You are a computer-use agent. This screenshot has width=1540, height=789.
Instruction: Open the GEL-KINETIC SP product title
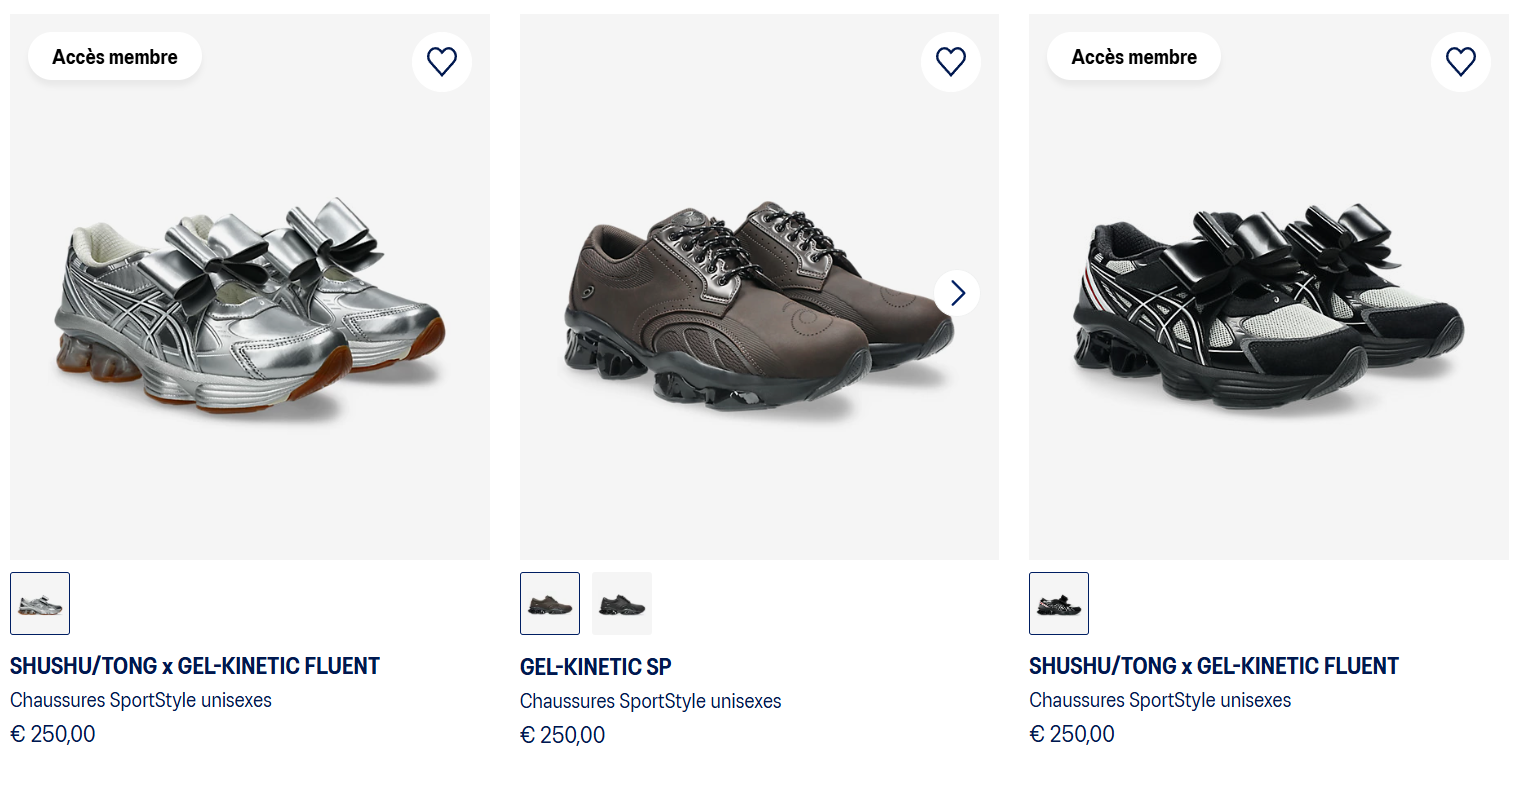click(x=595, y=667)
